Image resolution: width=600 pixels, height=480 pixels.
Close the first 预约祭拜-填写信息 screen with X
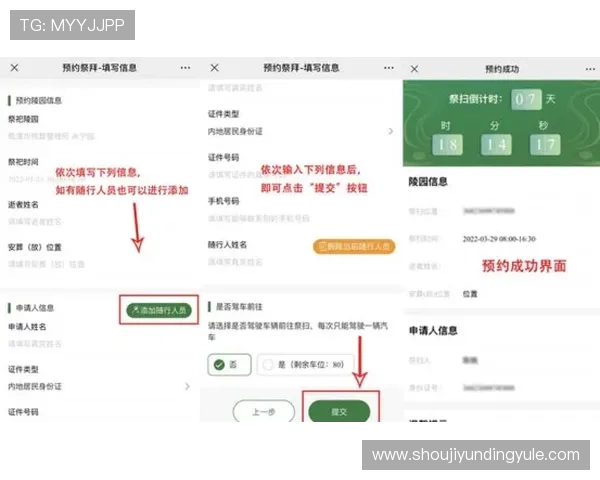click(15, 68)
